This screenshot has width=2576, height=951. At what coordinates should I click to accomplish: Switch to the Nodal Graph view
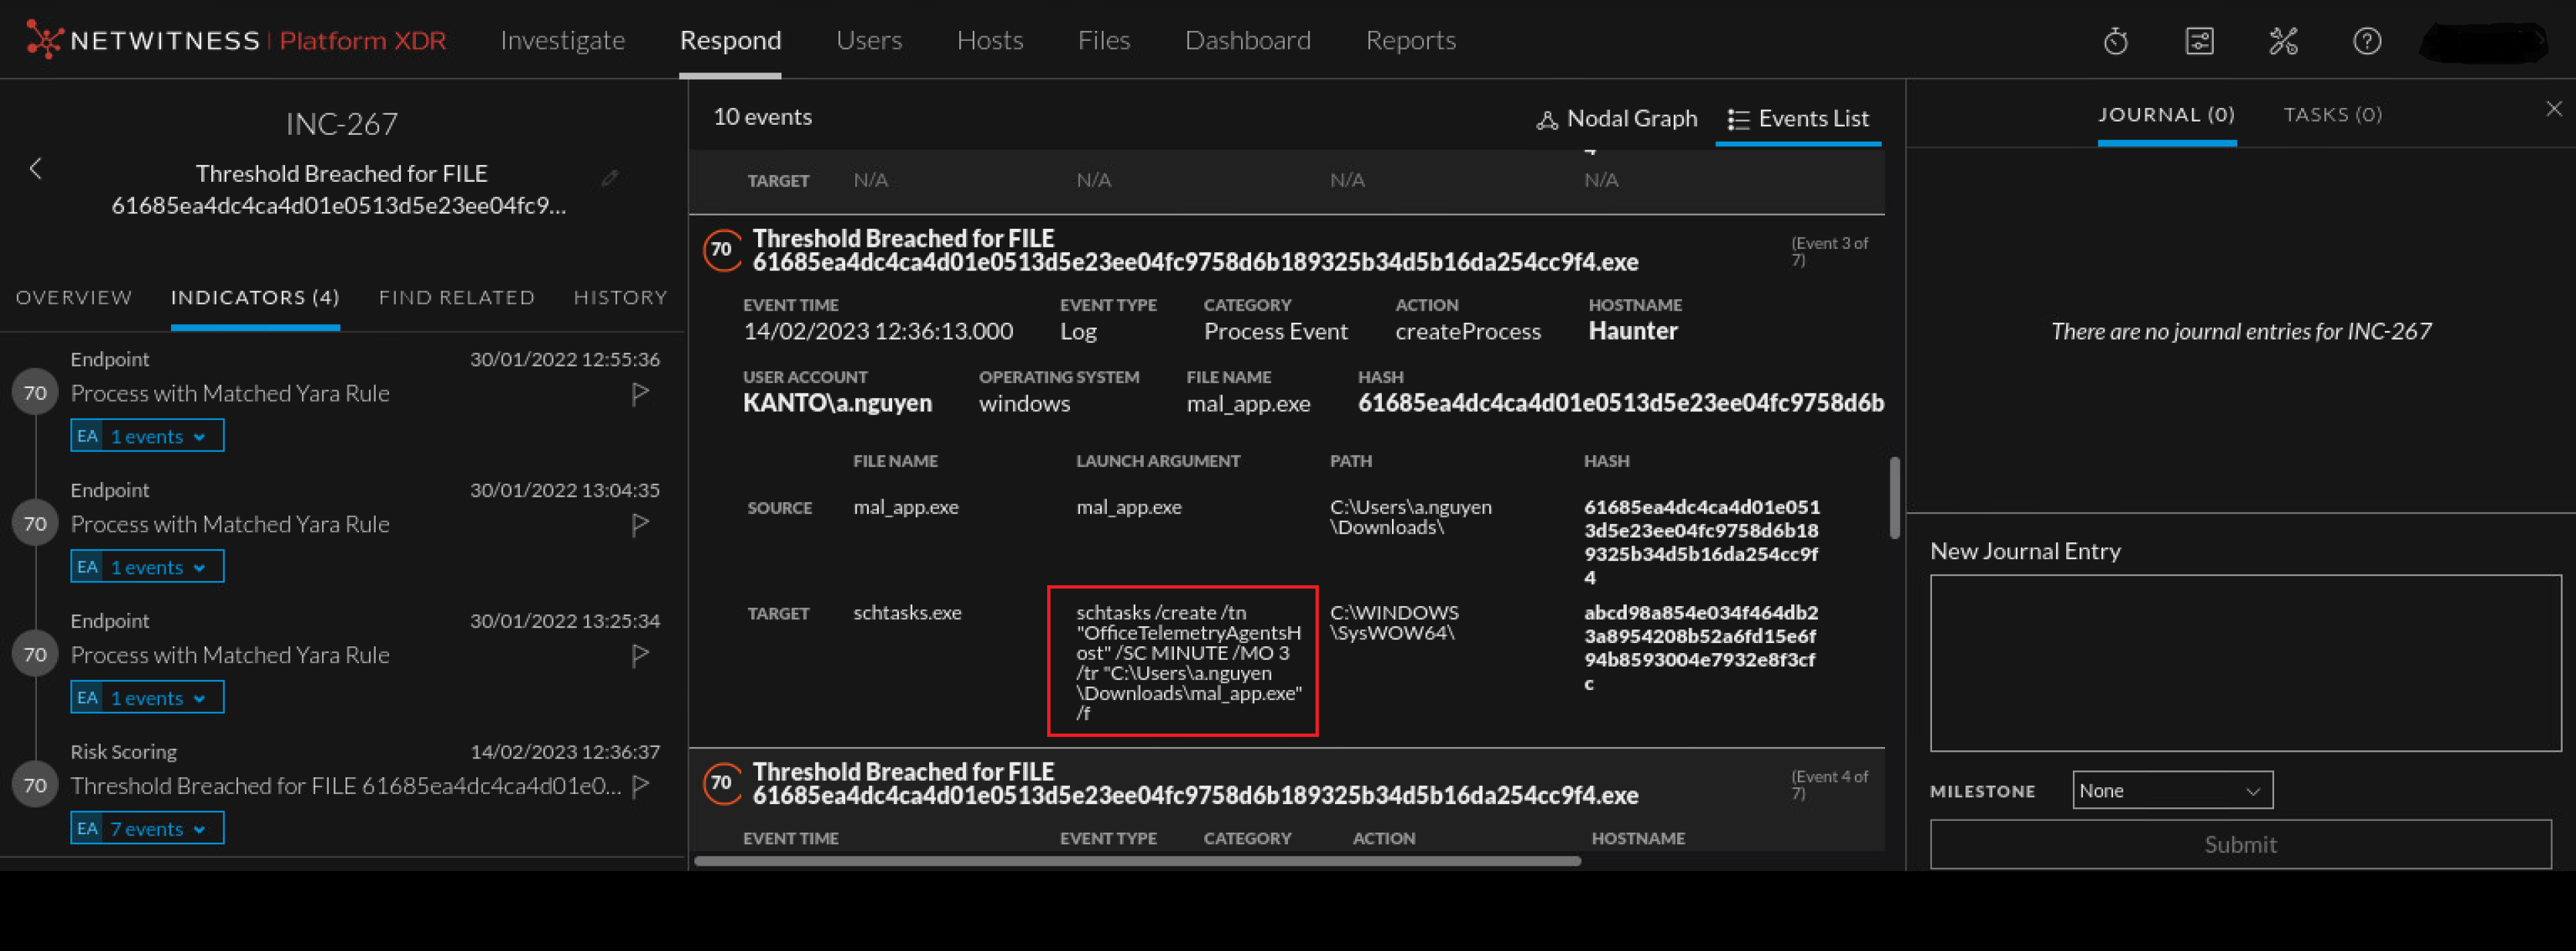1616,117
